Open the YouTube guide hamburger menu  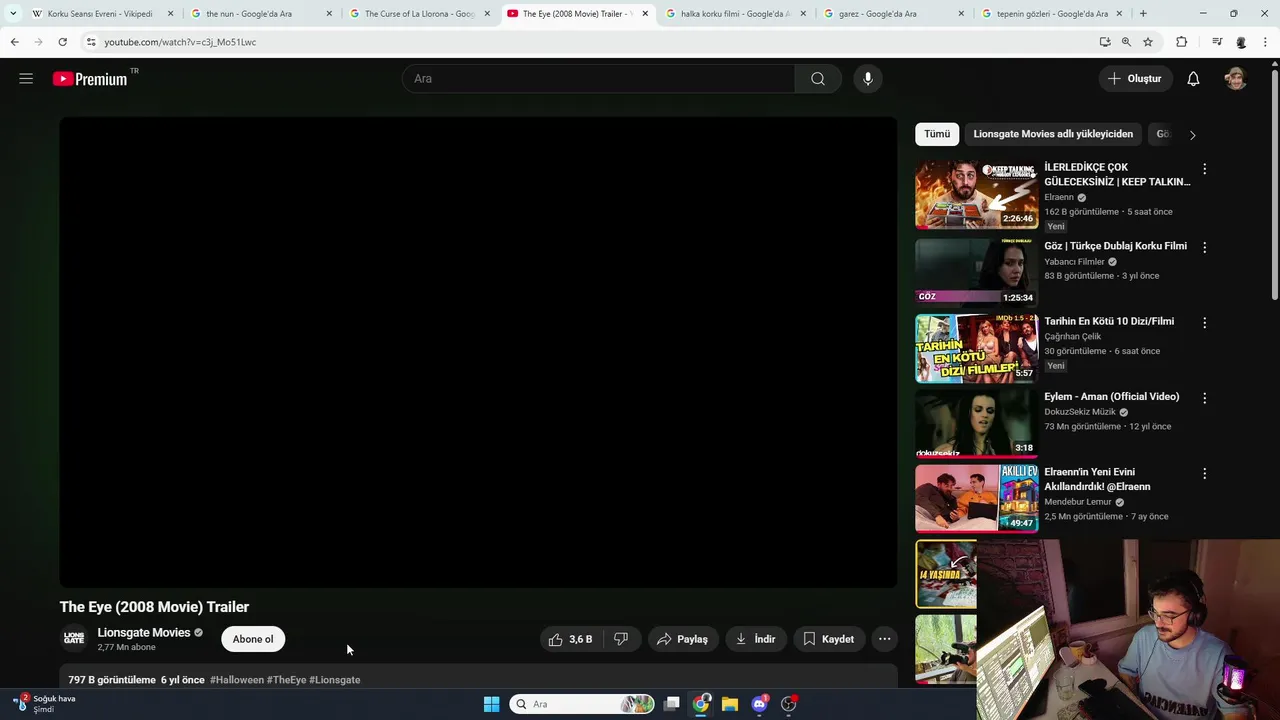click(x=26, y=79)
